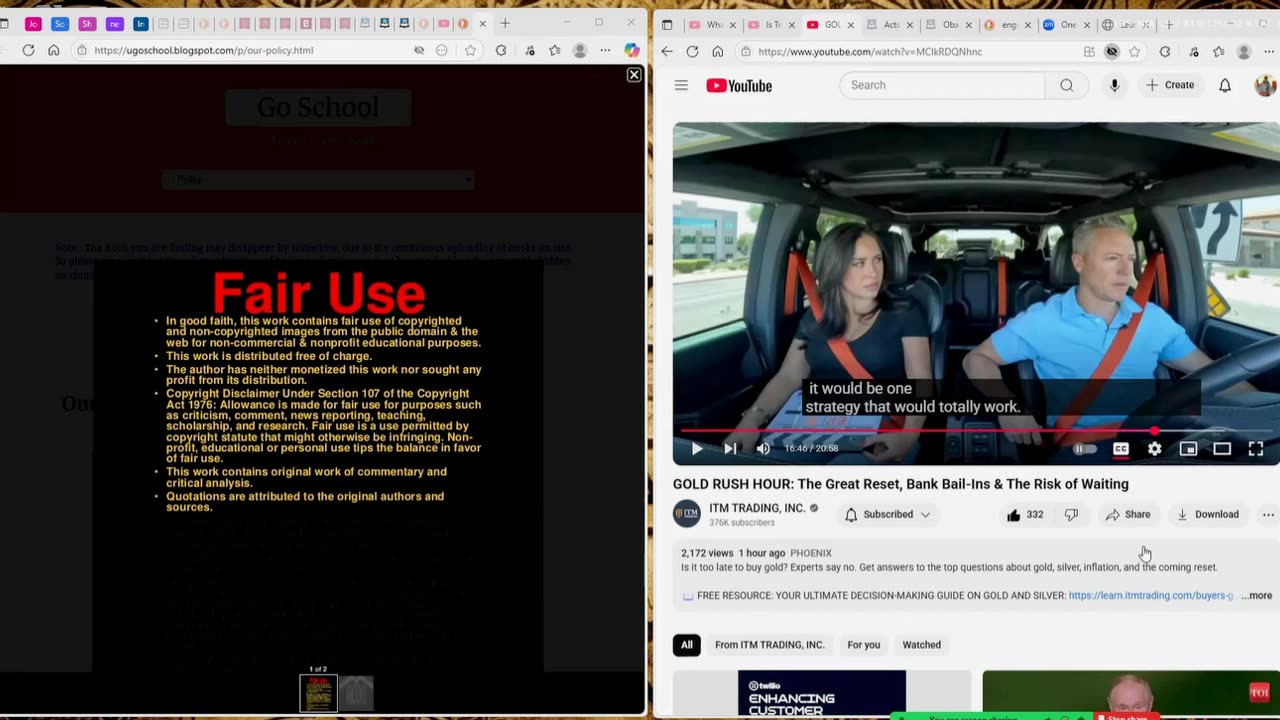Expand description with ...more
The width and height of the screenshot is (1280, 720).
click(x=1257, y=595)
